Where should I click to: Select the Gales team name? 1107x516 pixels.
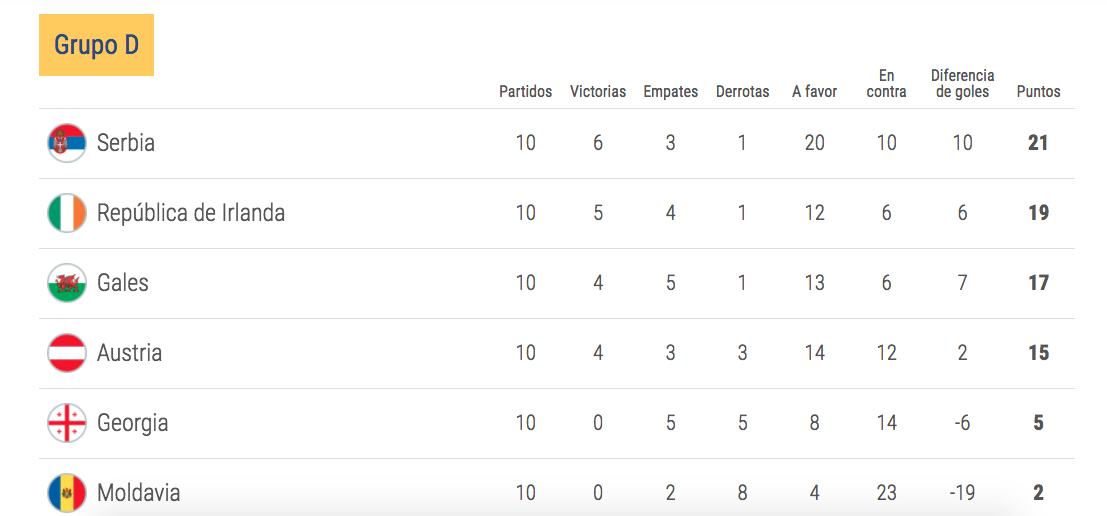[123, 283]
